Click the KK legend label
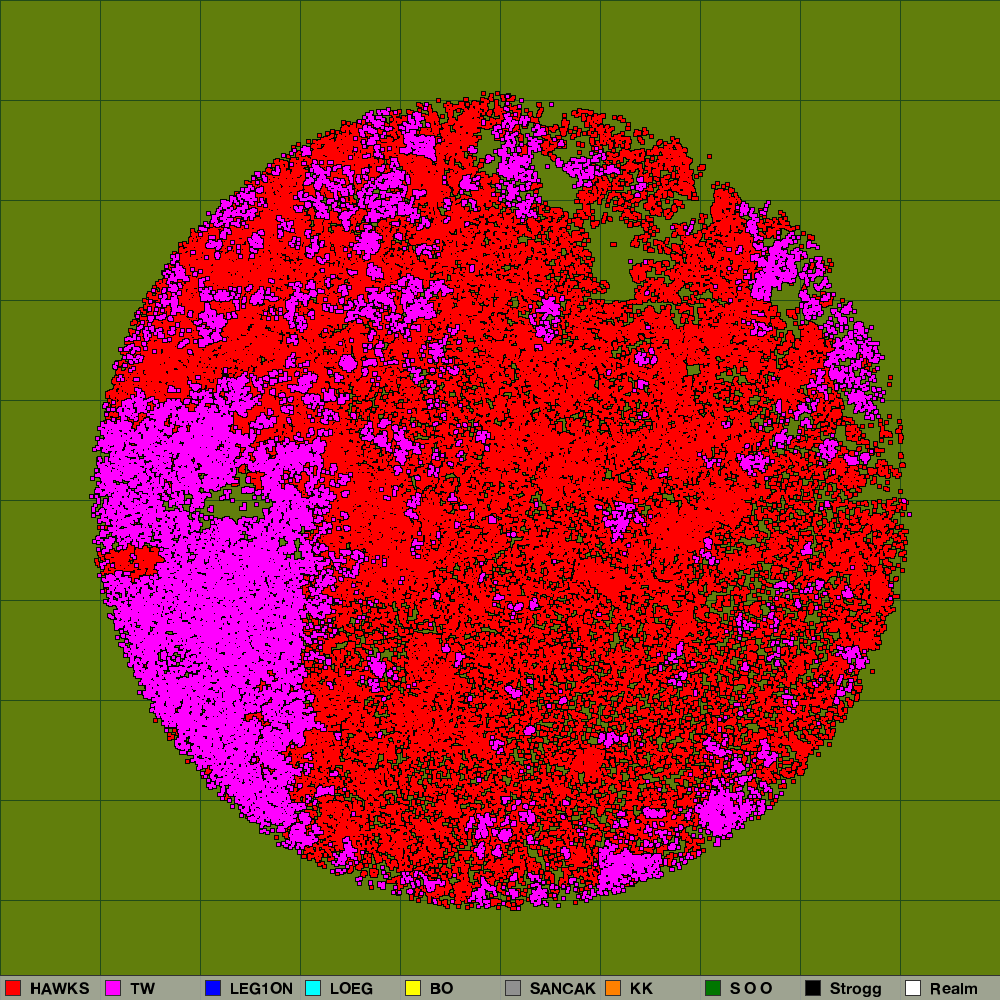Screen dimensions: 1000x1000 (x=641, y=989)
